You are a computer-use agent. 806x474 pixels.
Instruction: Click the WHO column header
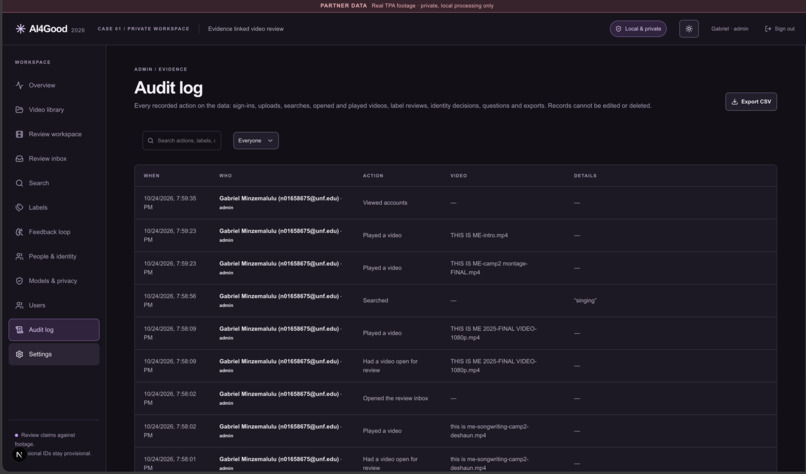pos(225,176)
